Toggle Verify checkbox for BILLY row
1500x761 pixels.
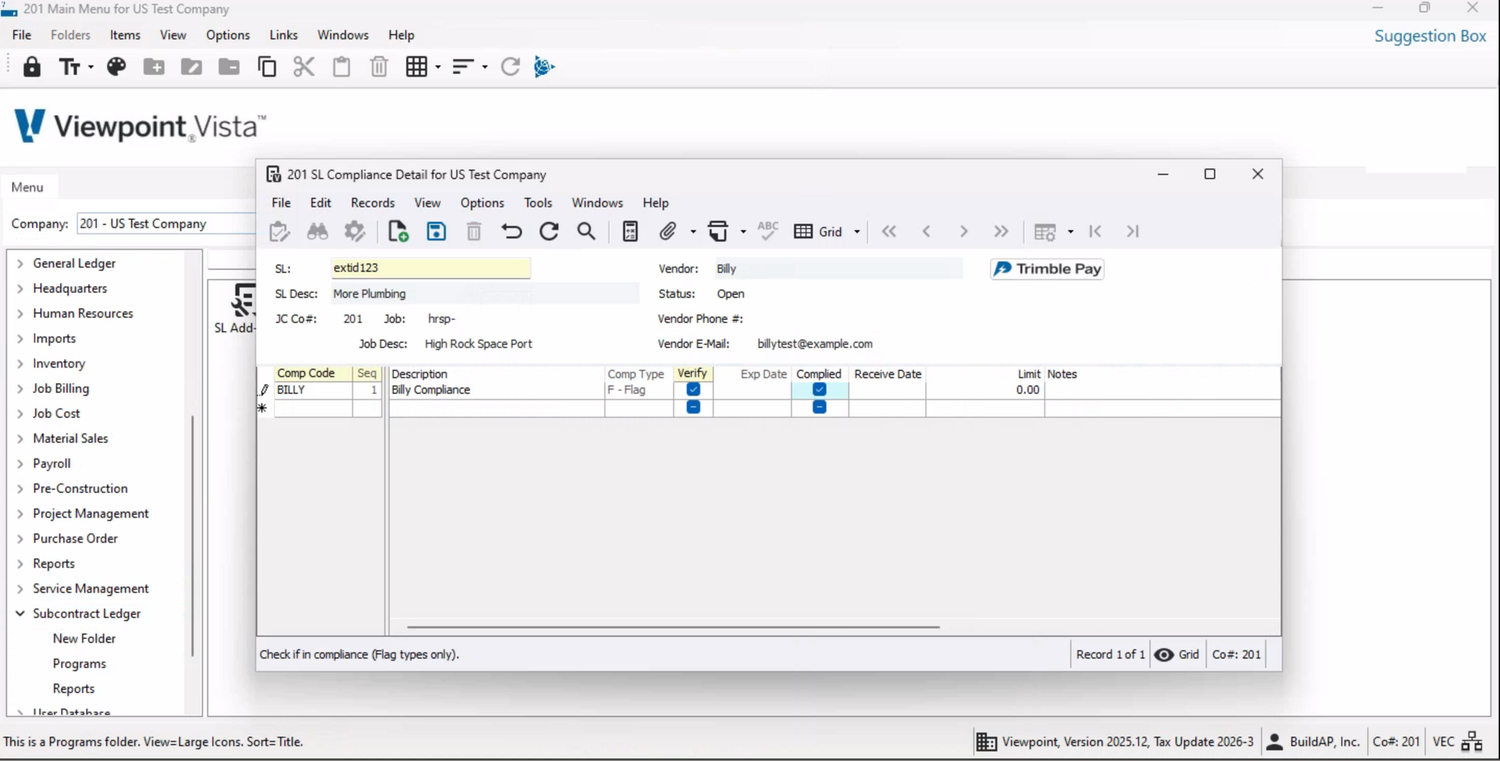(693, 390)
